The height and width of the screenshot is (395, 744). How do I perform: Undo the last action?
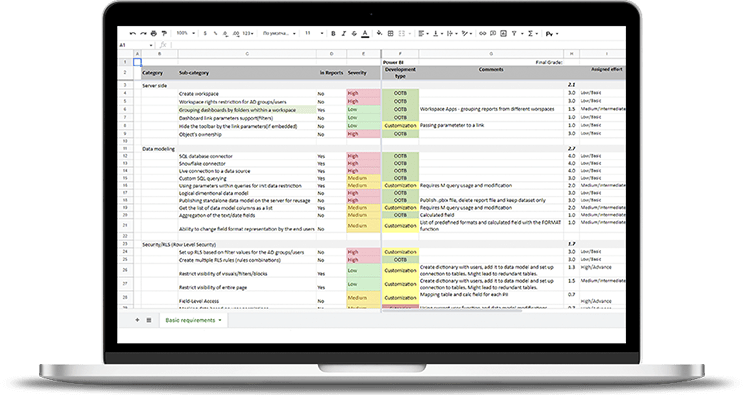pyautogui.click(x=133, y=33)
